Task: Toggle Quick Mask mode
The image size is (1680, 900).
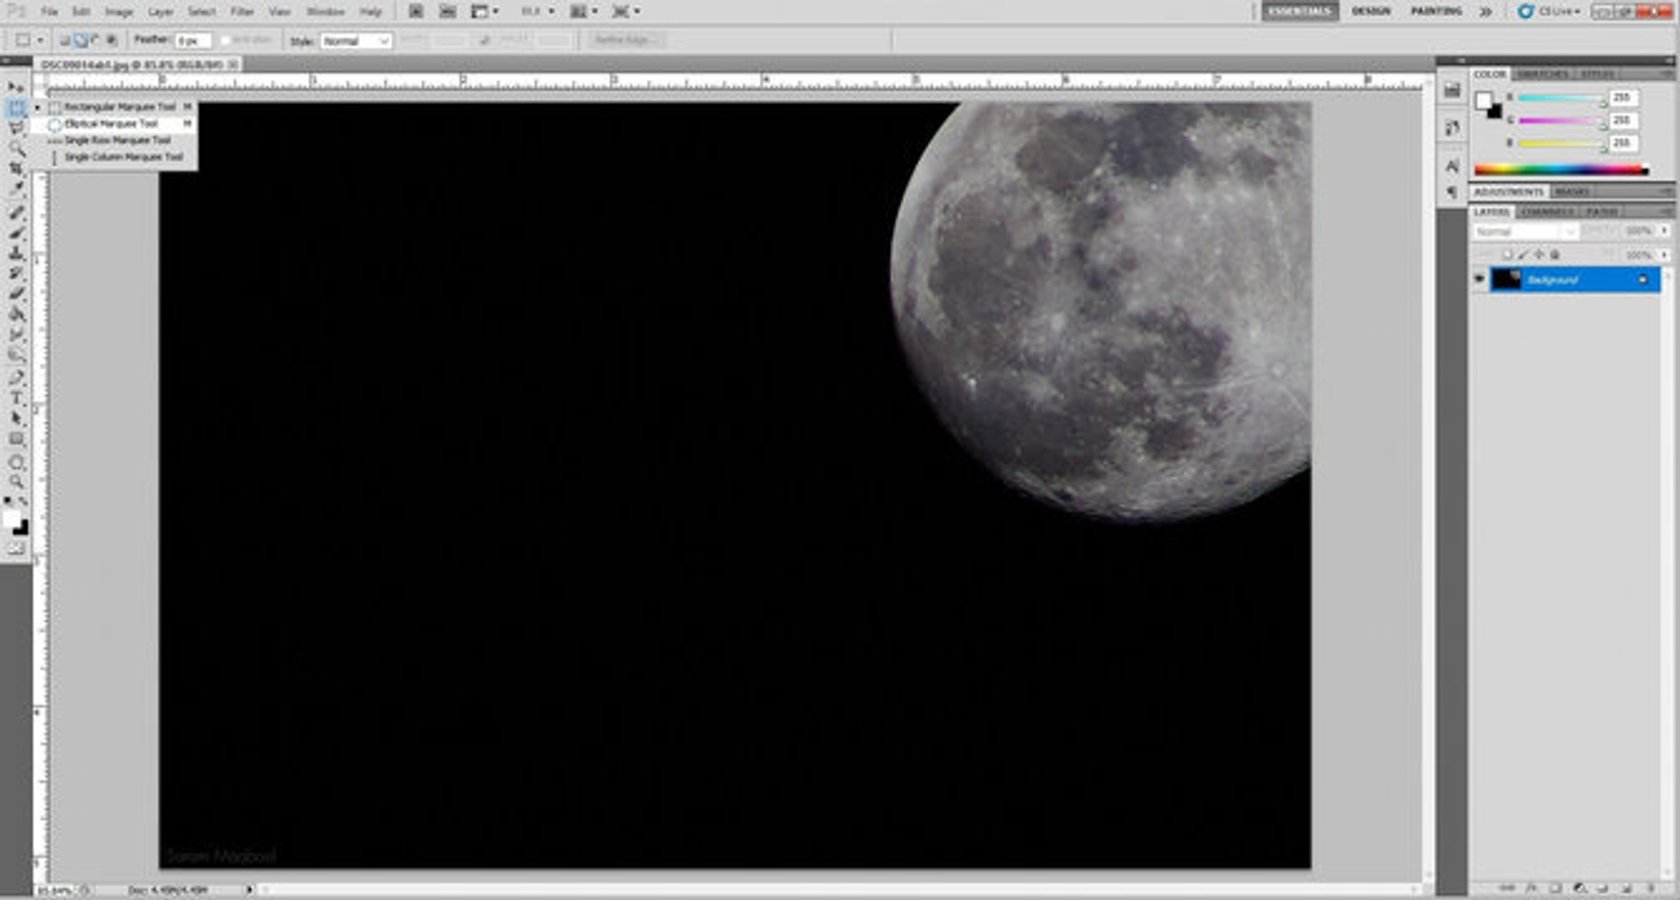Action: [16, 549]
